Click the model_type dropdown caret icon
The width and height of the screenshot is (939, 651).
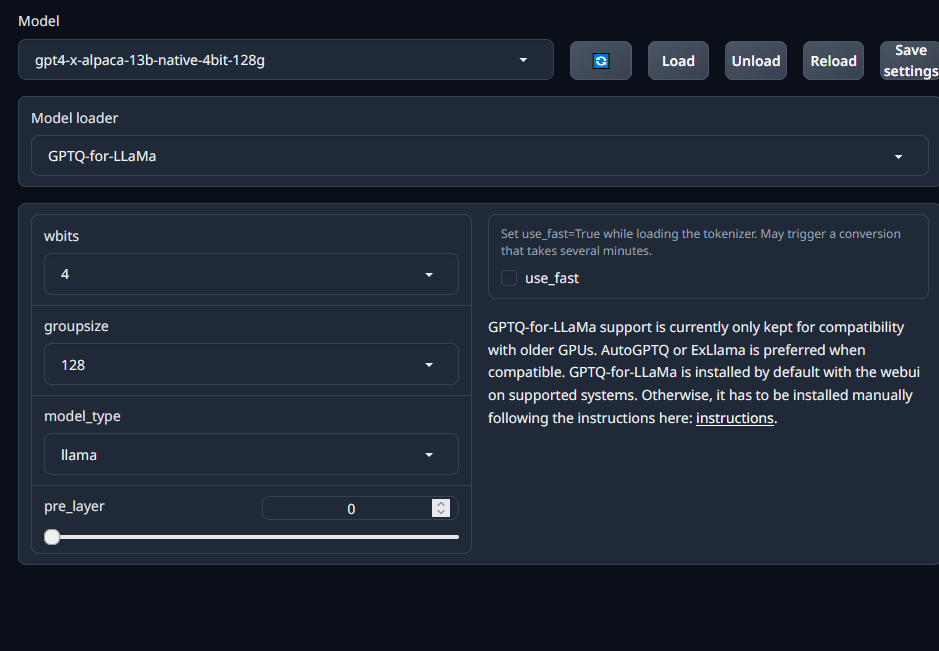pos(429,455)
